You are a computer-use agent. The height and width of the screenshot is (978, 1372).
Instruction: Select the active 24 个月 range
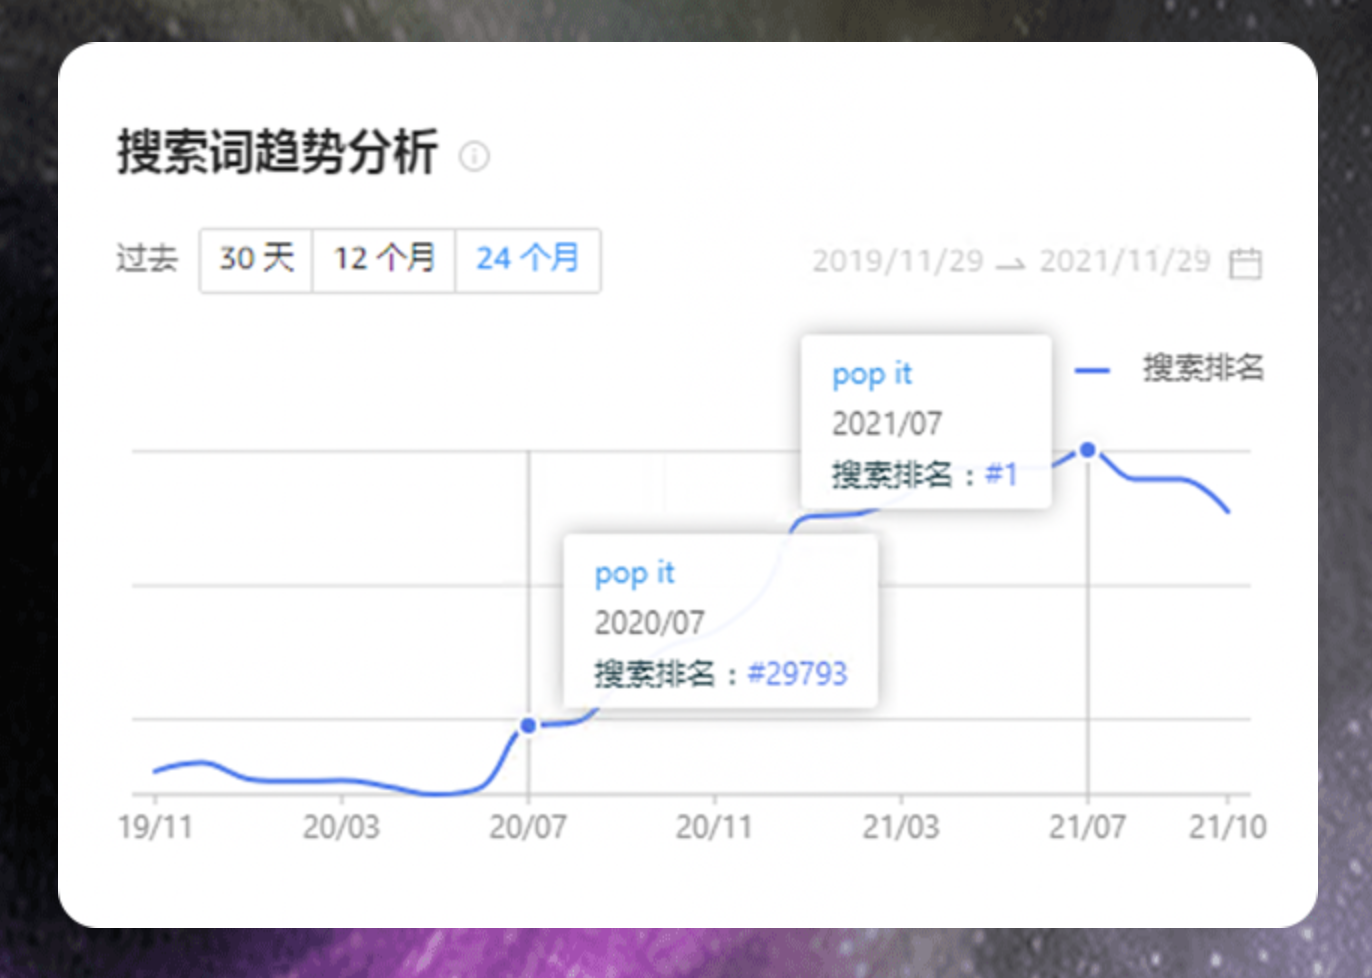click(528, 259)
